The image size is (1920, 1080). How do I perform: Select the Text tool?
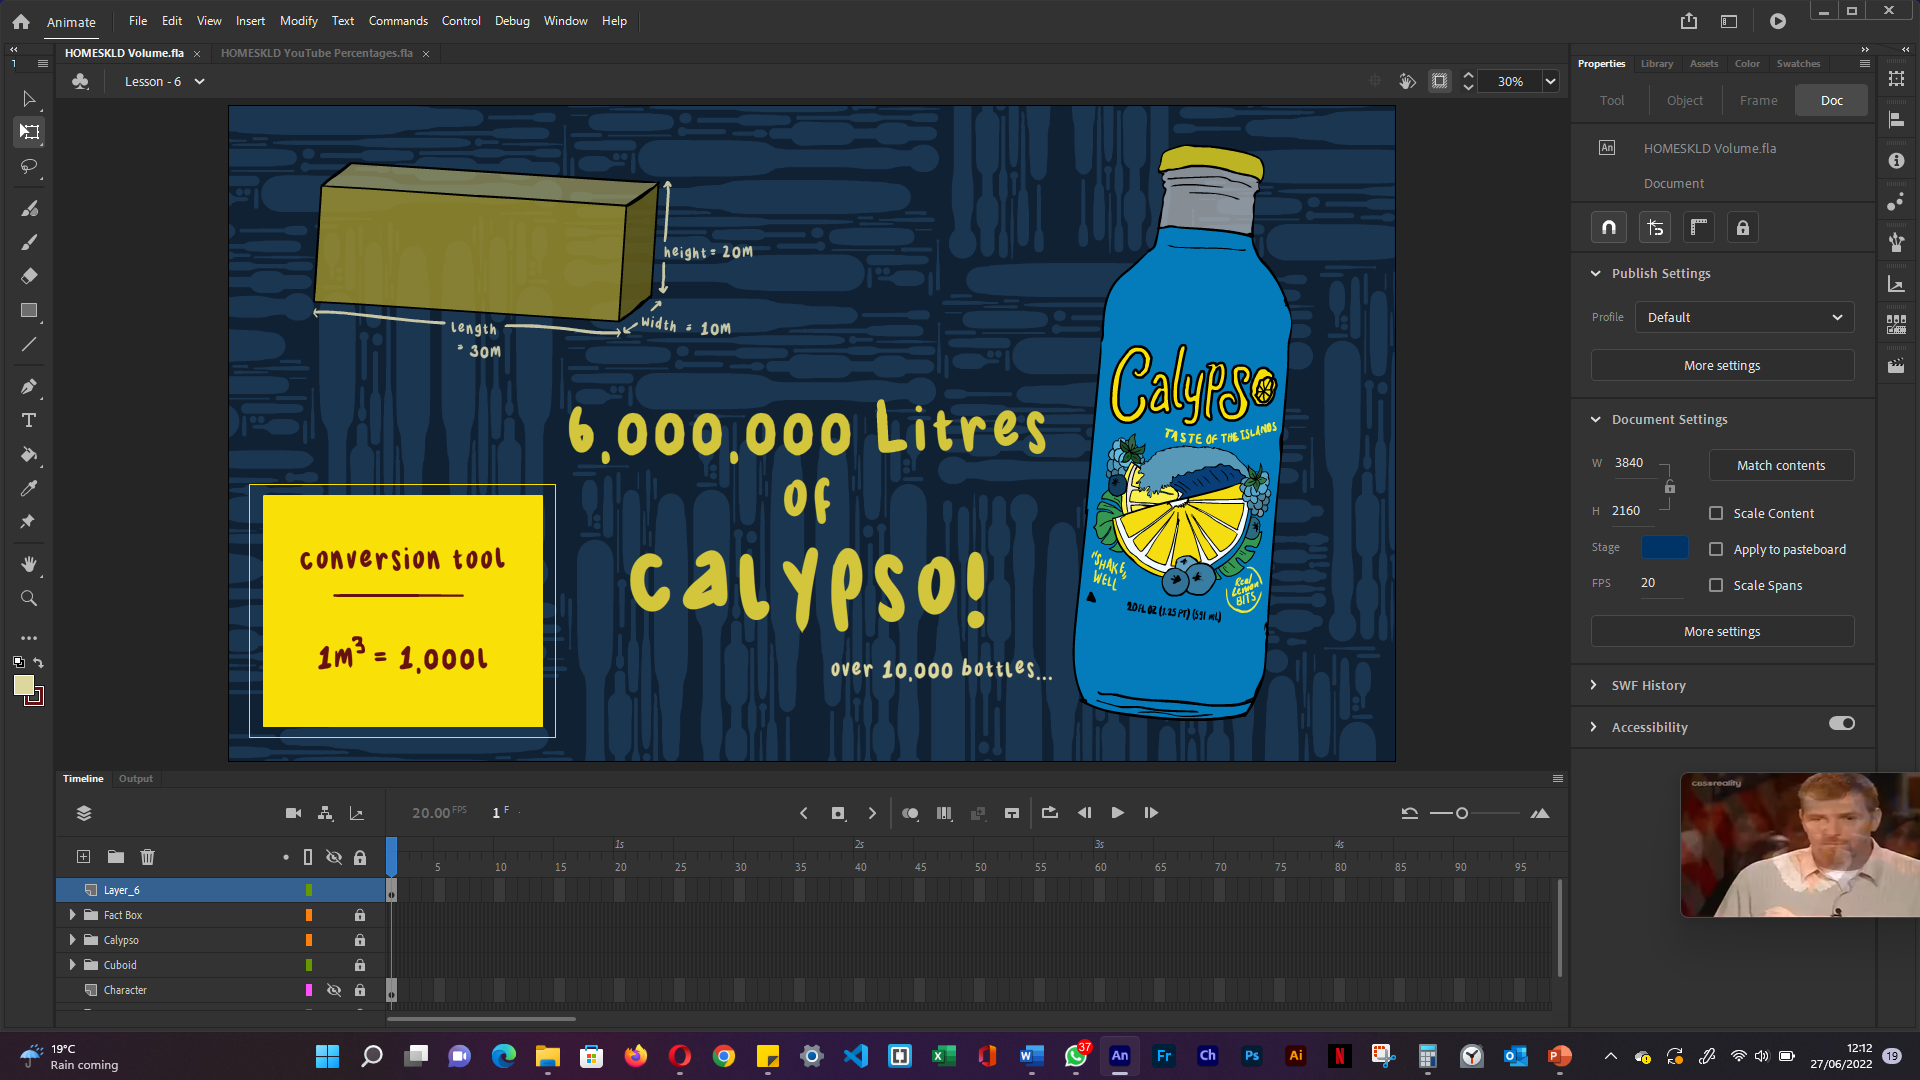pyautogui.click(x=29, y=421)
